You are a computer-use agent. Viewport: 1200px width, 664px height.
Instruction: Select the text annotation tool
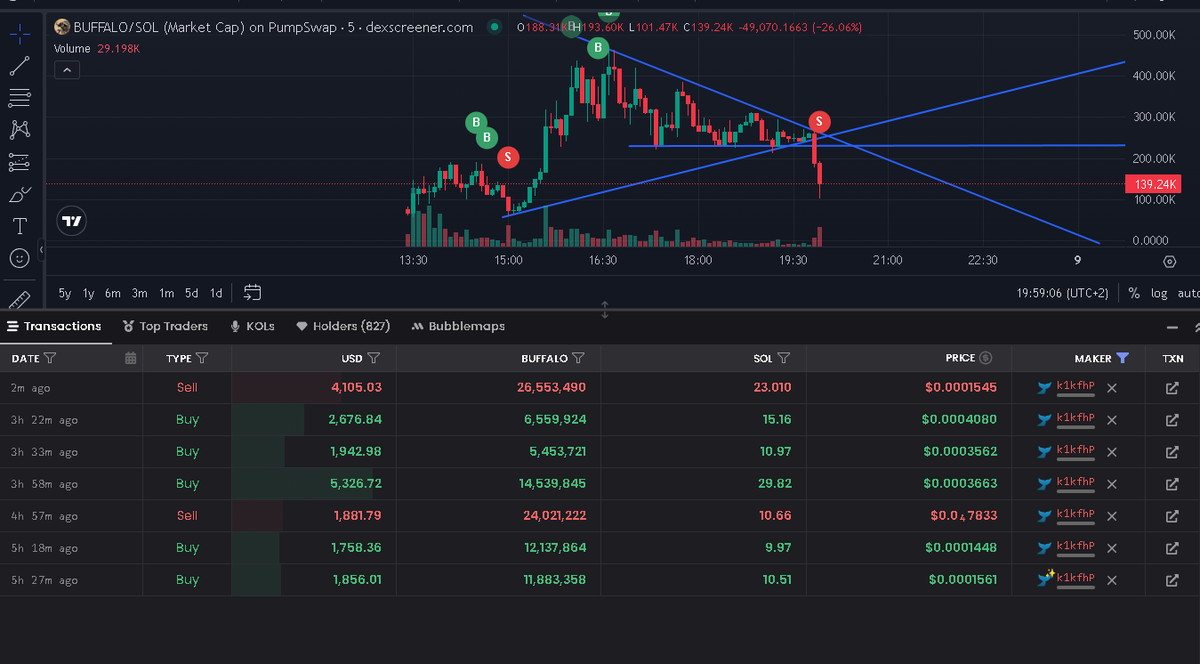[x=19, y=226]
